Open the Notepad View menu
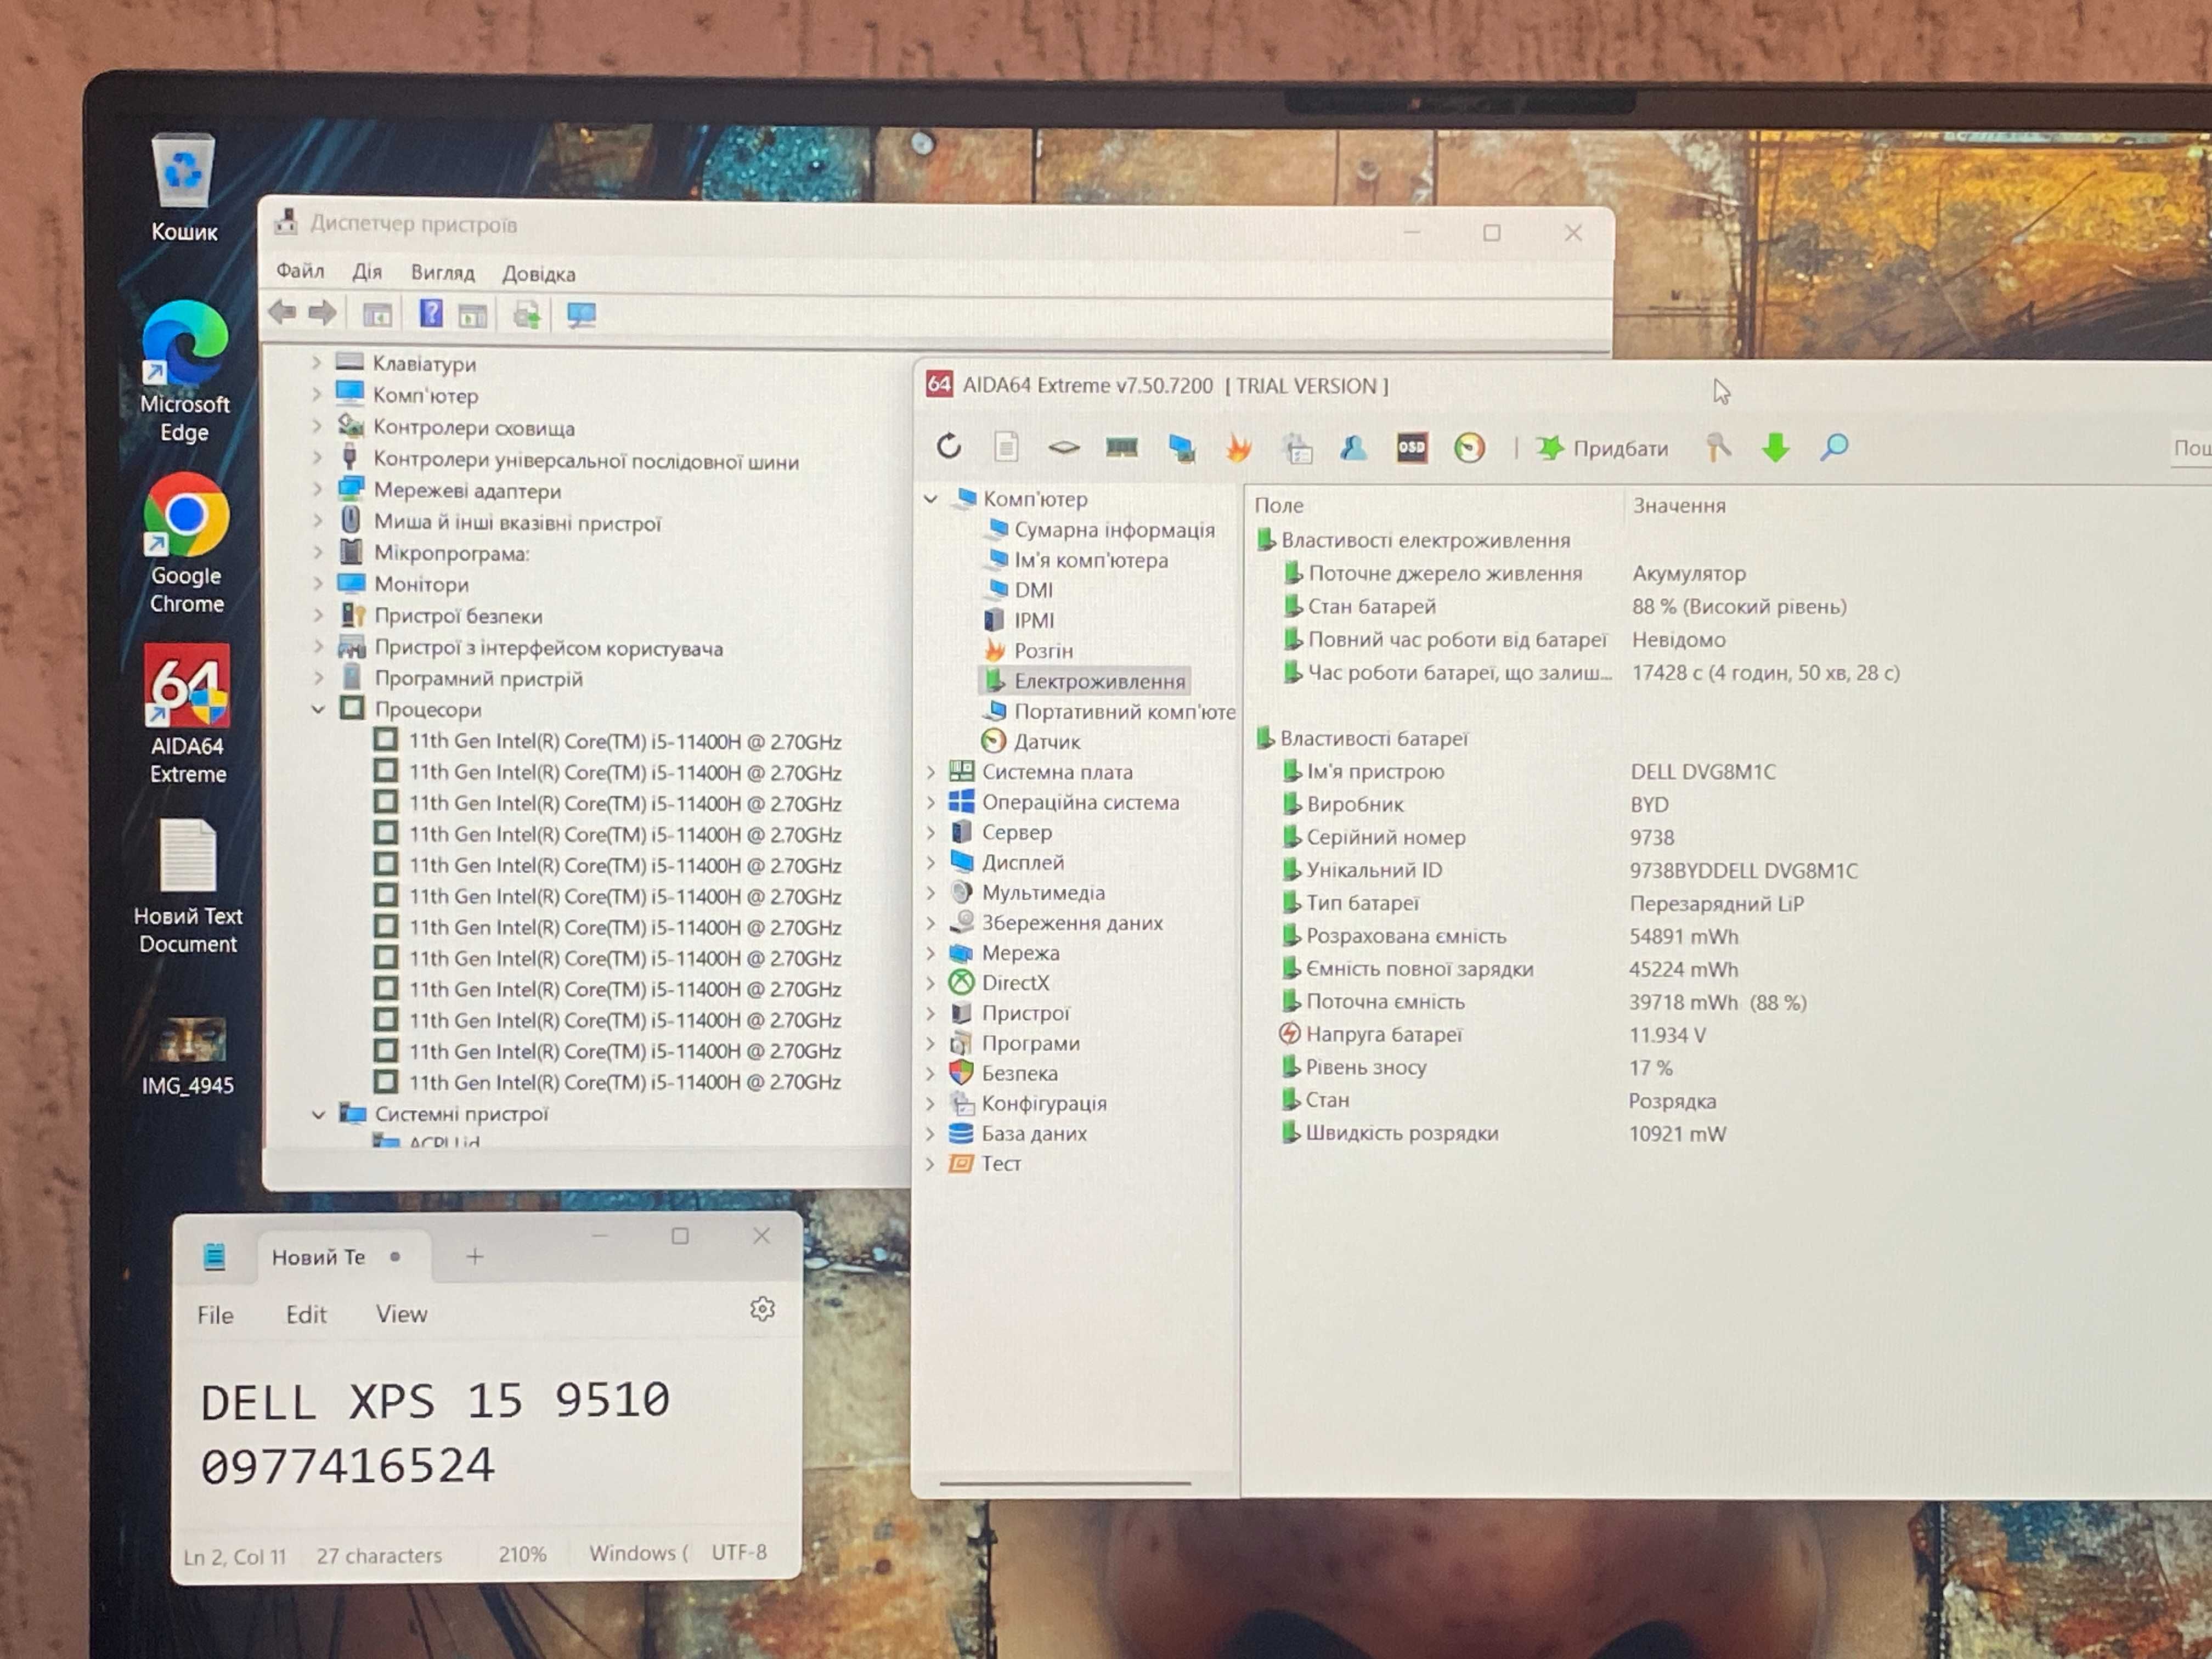 tap(401, 1314)
